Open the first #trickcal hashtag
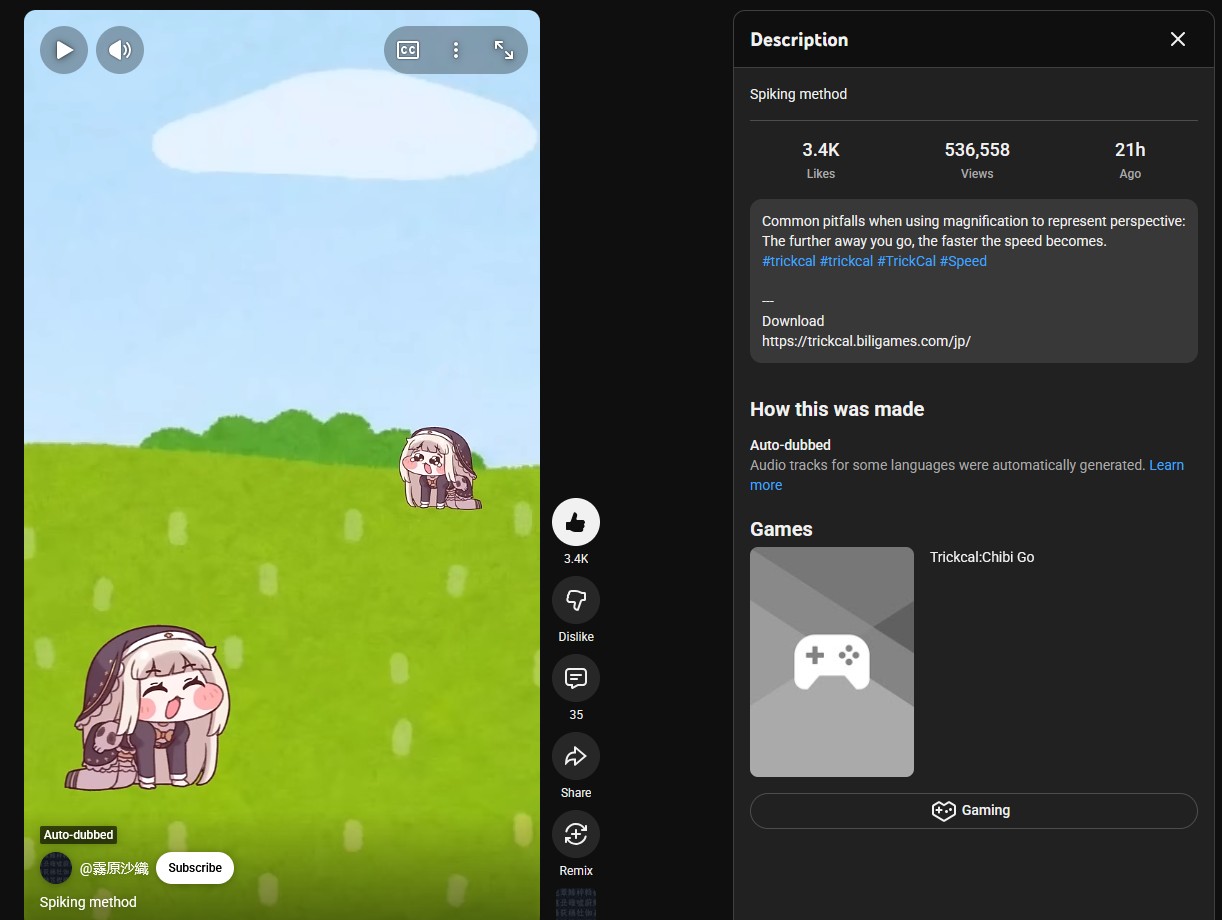The height and width of the screenshot is (920, 1222). coord(789,261)
